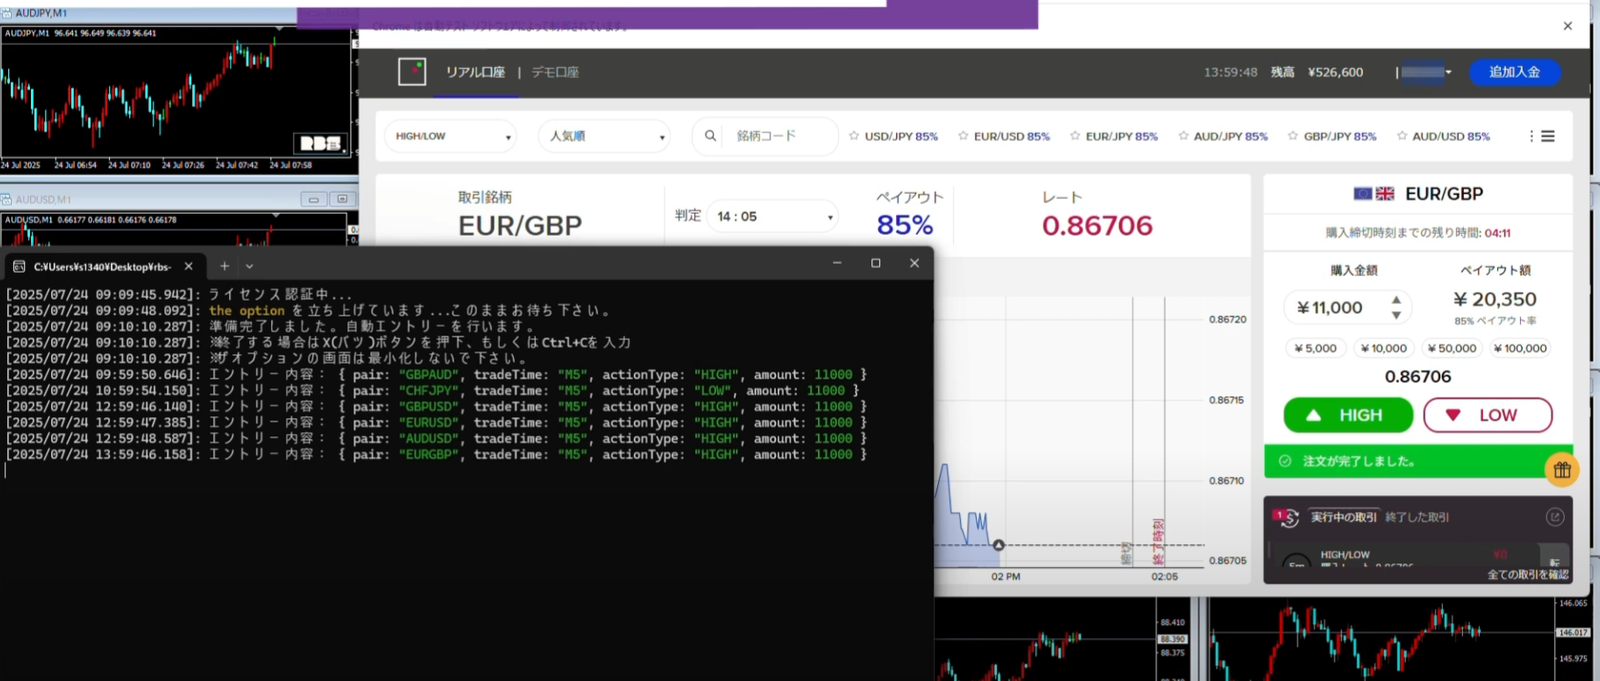The image size is (1600, 681).
Task: Click the 注文が完了しました banner text
Action: coord(1359,461)
